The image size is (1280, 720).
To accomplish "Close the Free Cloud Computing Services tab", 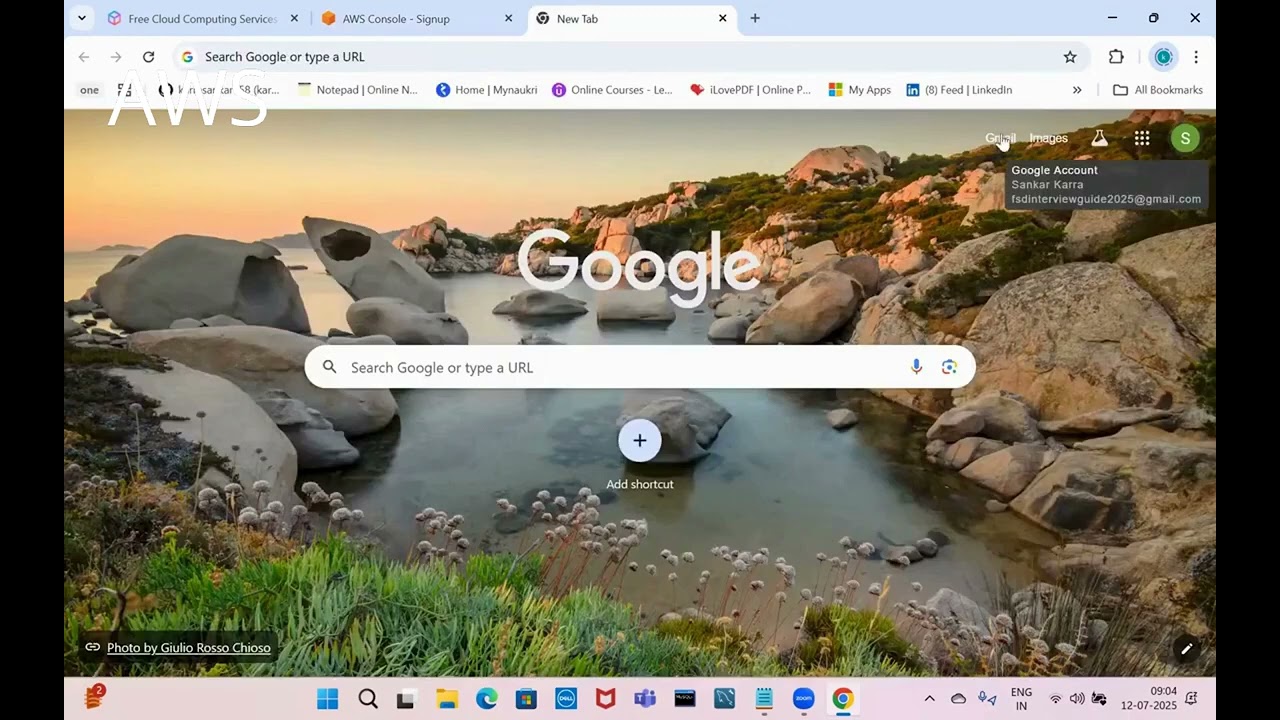I will click(x=294, y=18).
